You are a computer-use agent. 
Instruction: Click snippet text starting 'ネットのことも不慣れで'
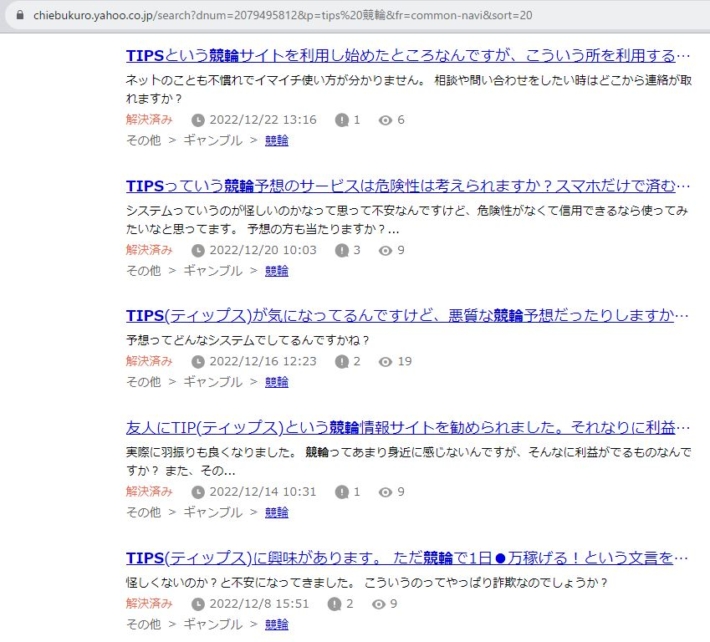[x=409, y=89]
